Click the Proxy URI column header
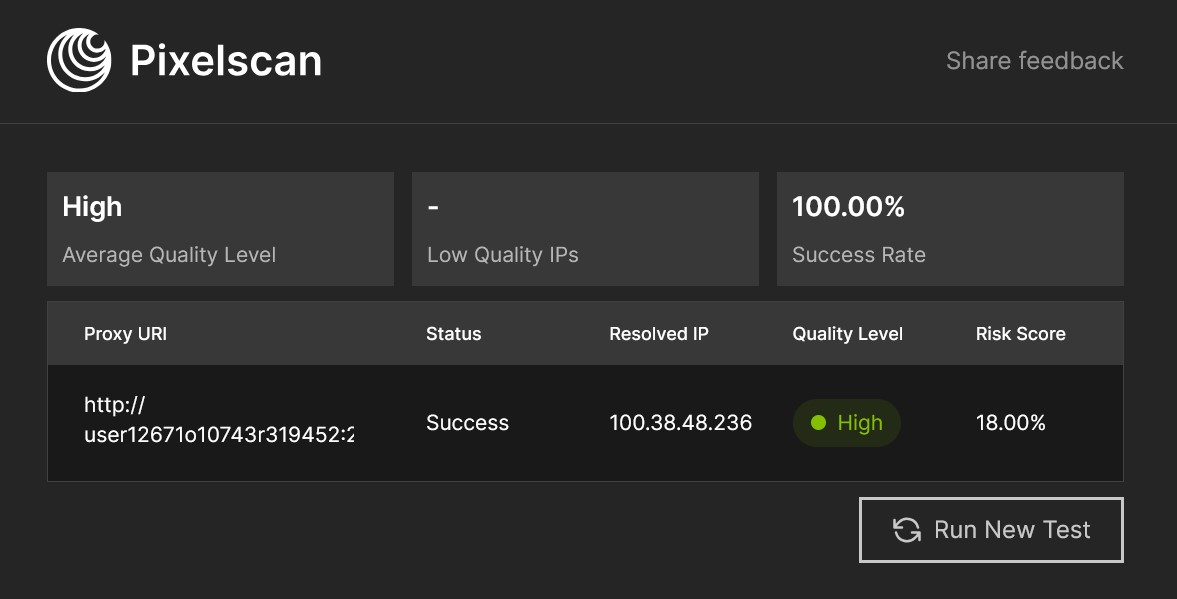1177x599 pixels. tap(125, 334)
